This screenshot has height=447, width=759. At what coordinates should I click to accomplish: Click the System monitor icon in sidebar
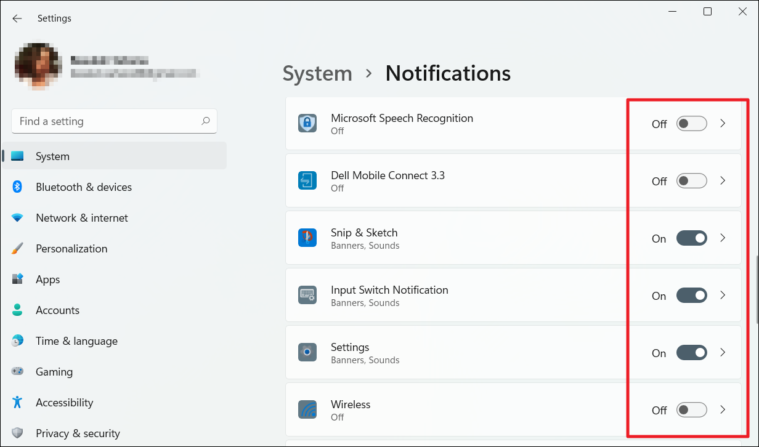point(17,156)
